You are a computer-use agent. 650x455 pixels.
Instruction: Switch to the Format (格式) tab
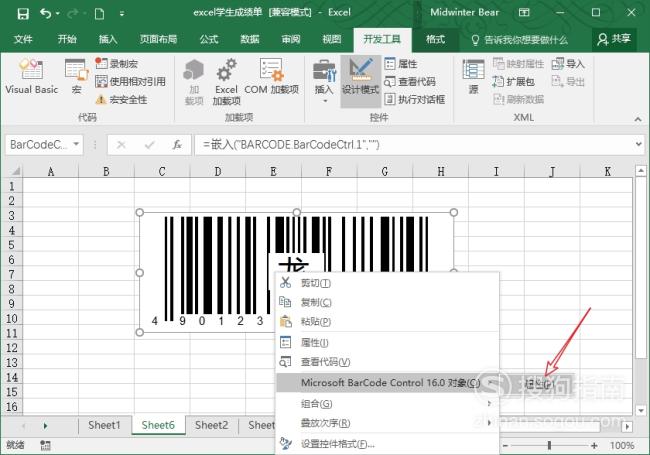click(x=435, y=39)
